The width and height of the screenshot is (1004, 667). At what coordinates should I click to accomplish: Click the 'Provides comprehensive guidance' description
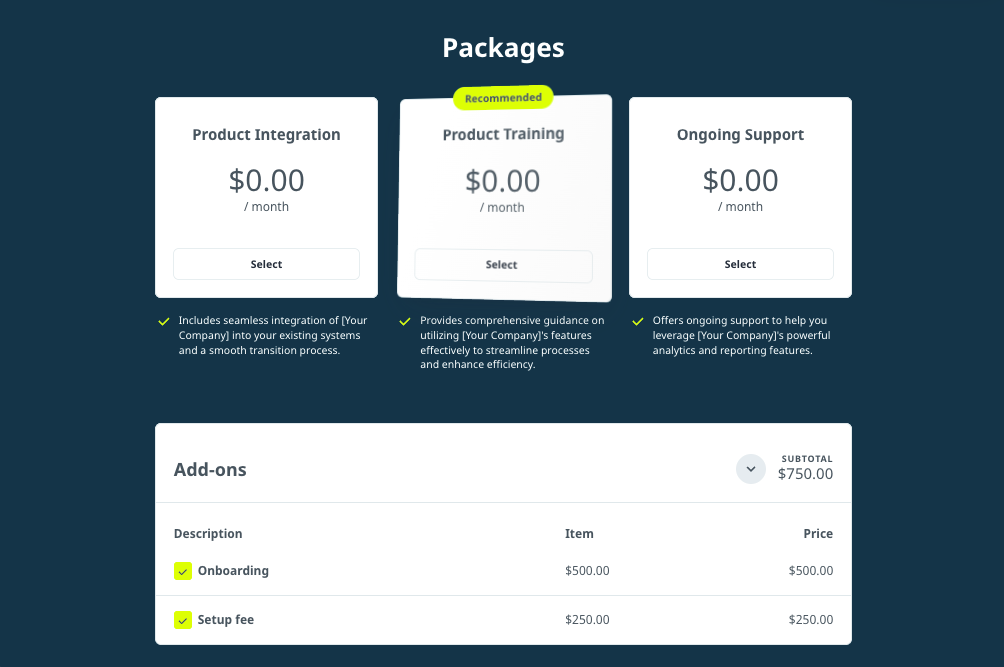point(512,342)
